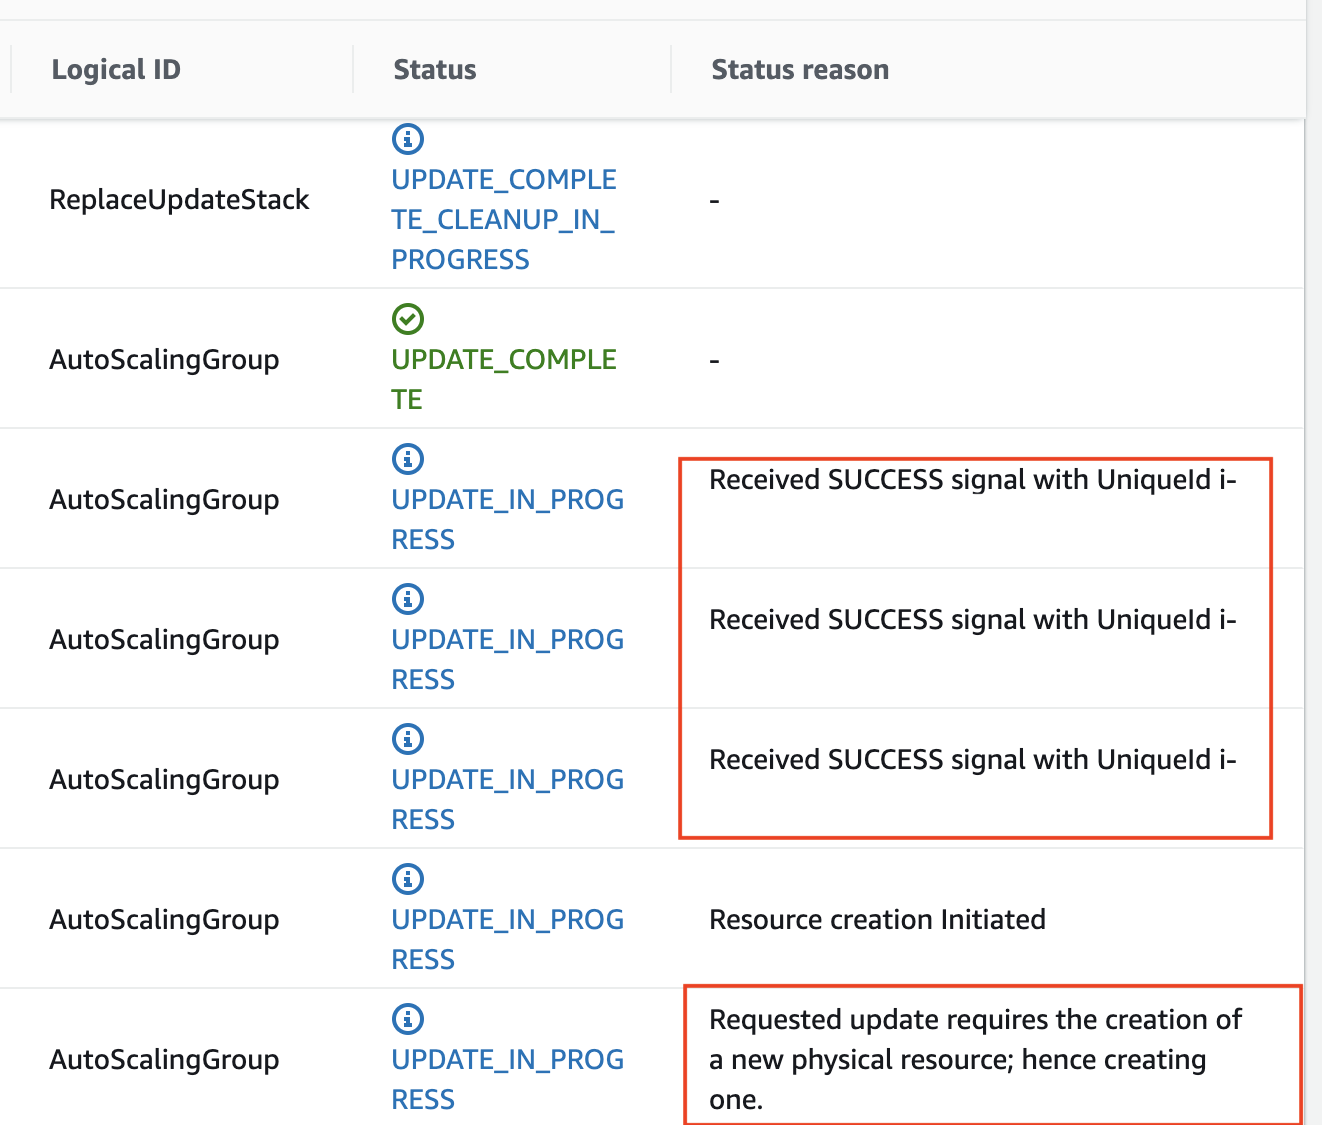Open the bottommost UPDATE_IN_PROGRESS status link
1322x1125 pixels.
click(x=507, y=1079)
